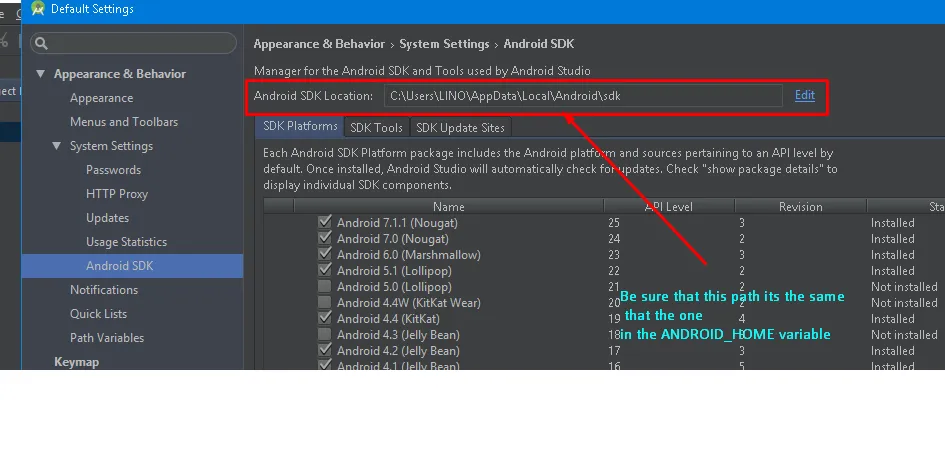Viewport: 945px width, 460px height.
Task: Click API level 25 cell
Action: tap(614, 223)
